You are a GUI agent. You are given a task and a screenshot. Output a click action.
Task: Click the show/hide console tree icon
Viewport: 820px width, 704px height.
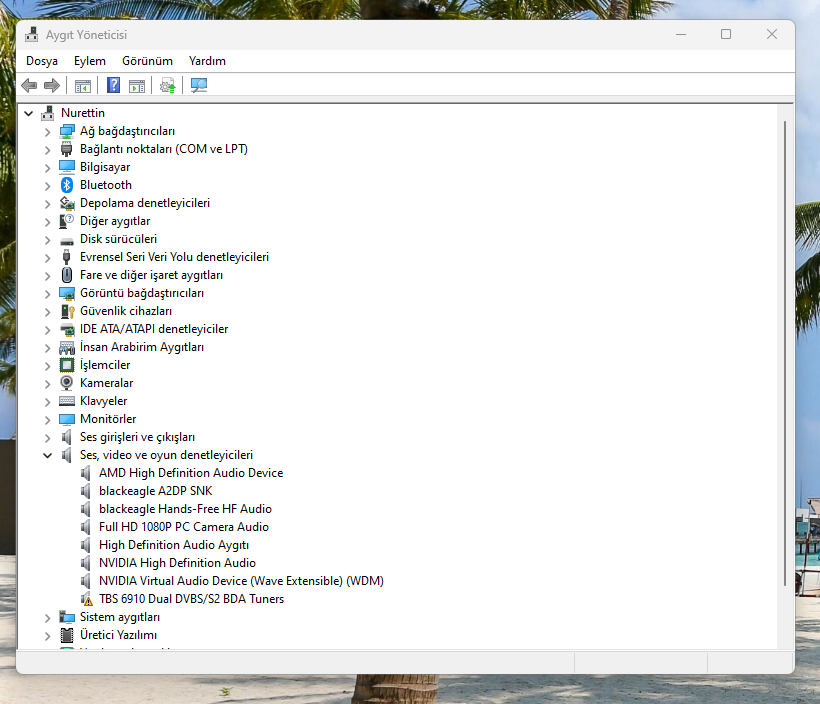[x=83, y=86]
